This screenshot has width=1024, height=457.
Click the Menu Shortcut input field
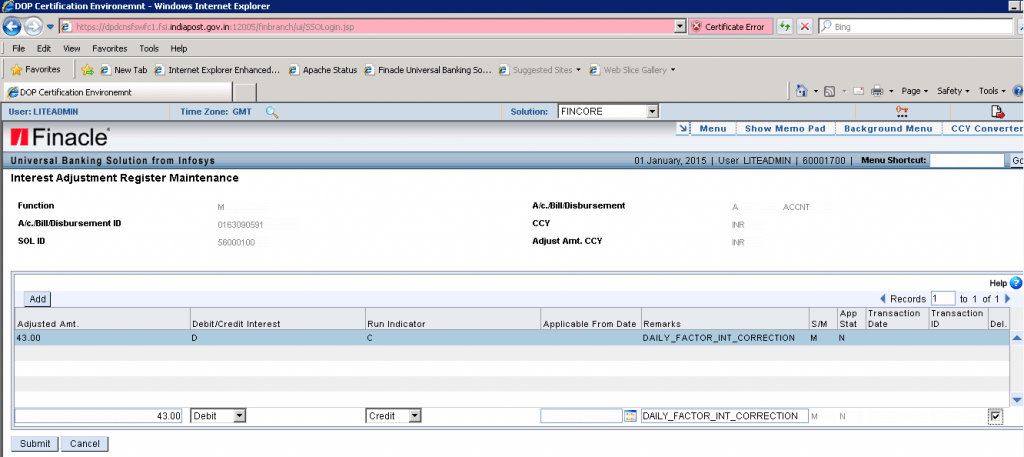966,160
